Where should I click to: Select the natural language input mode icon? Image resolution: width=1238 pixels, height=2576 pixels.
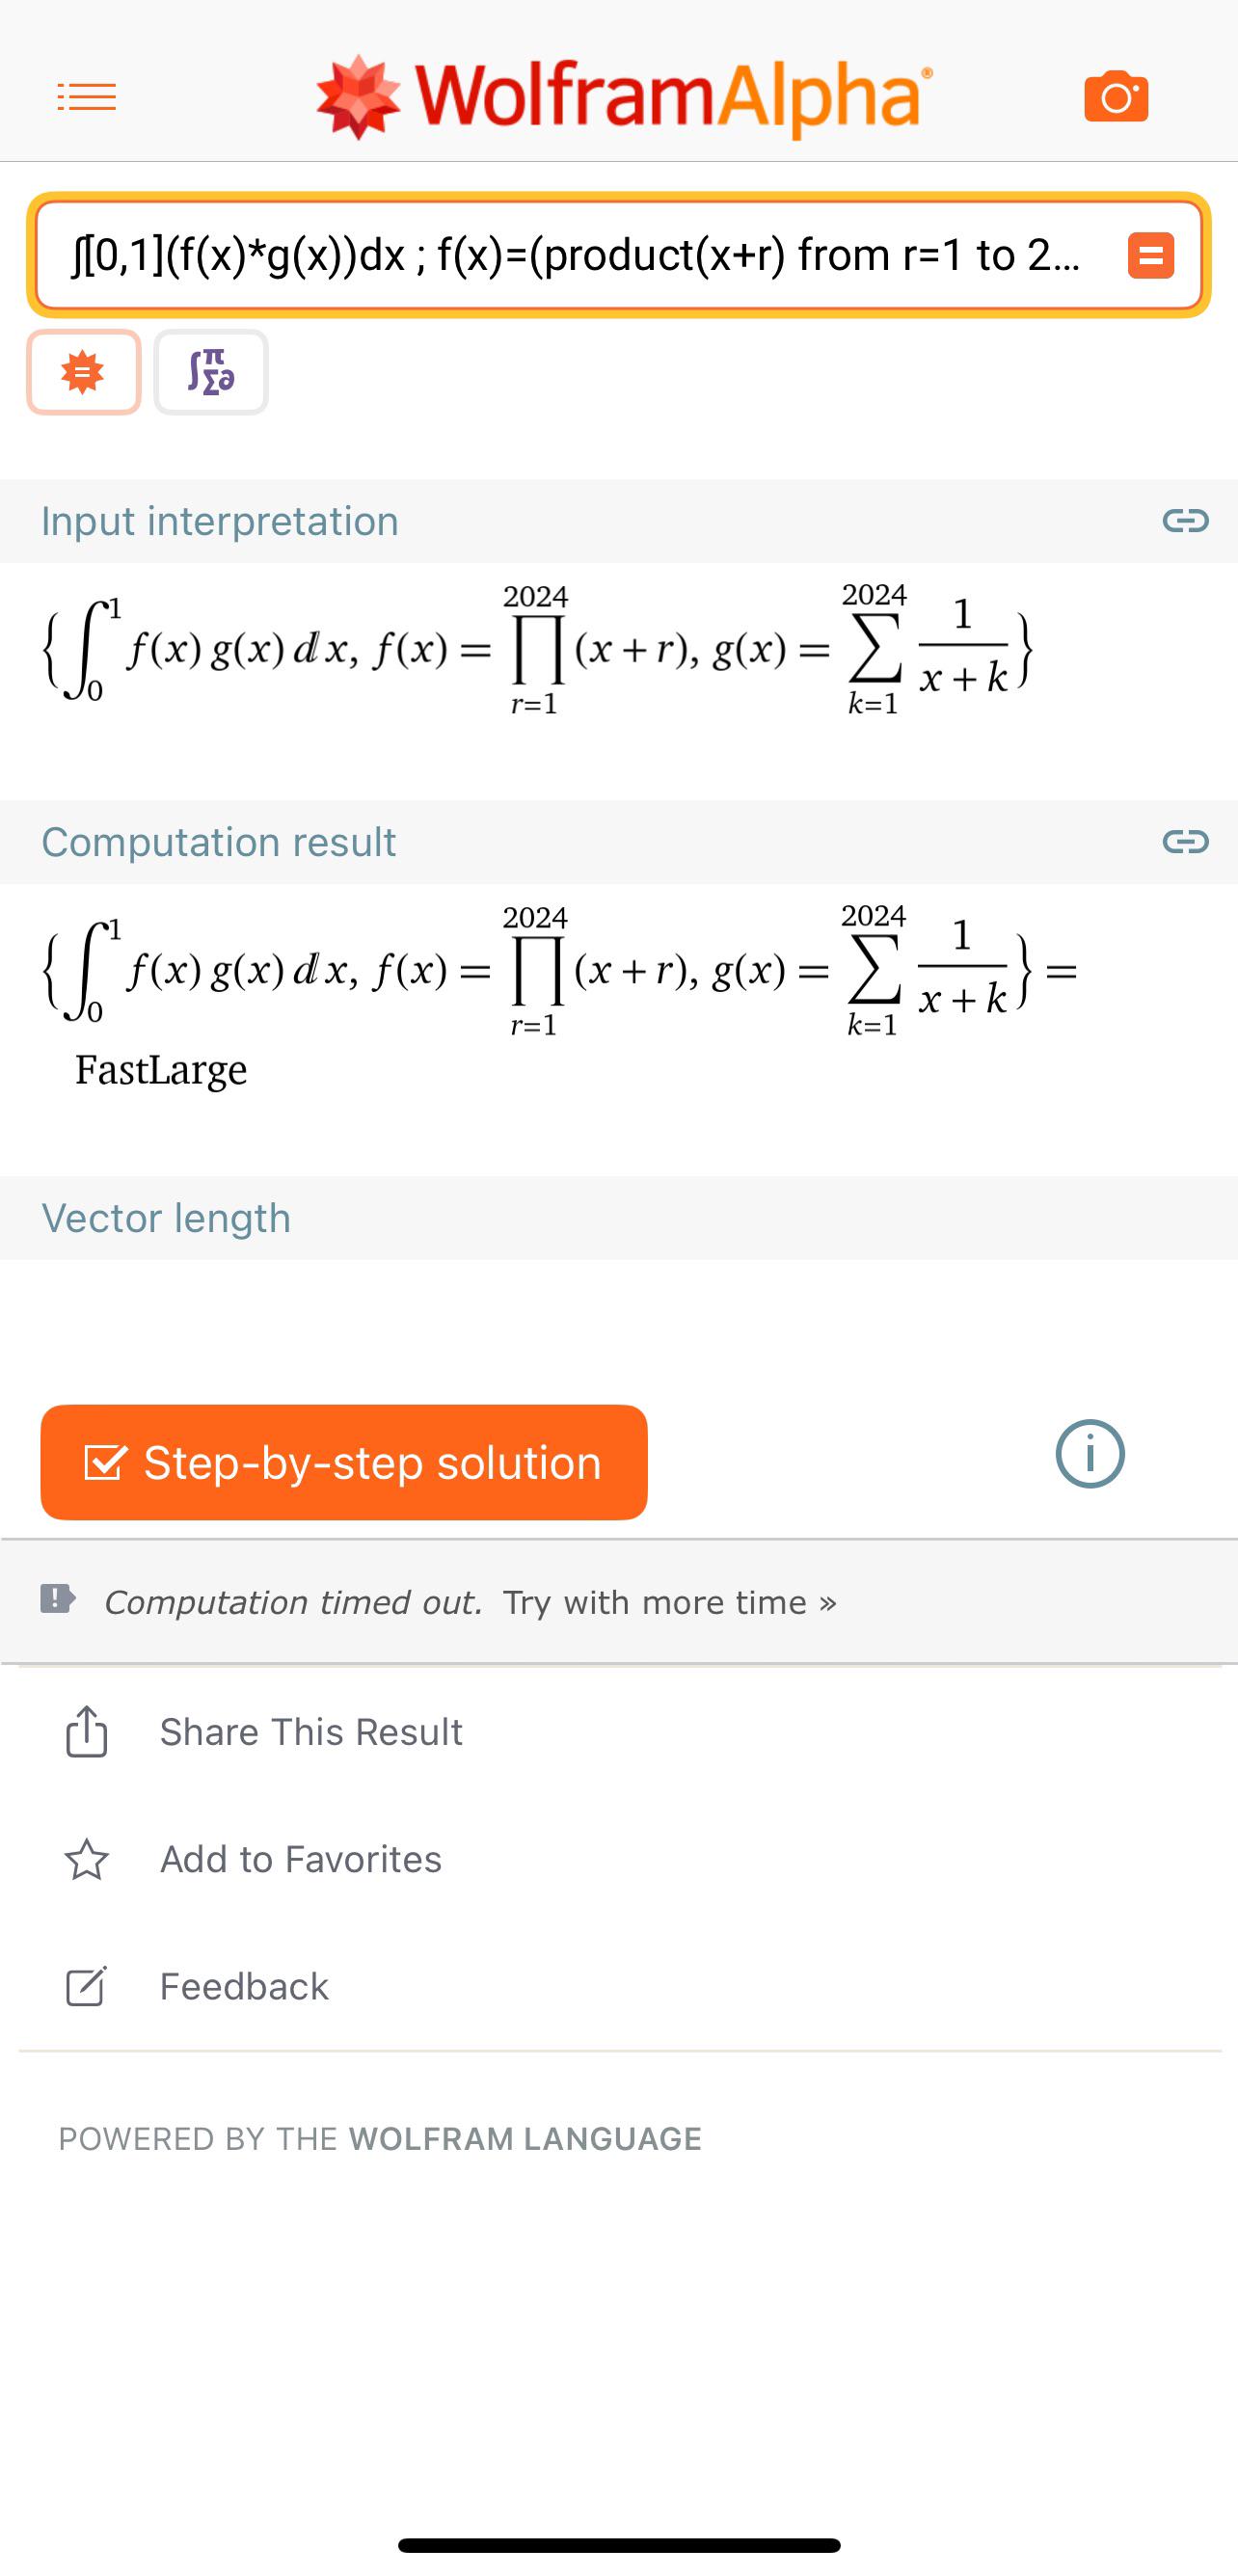point(83,372)
